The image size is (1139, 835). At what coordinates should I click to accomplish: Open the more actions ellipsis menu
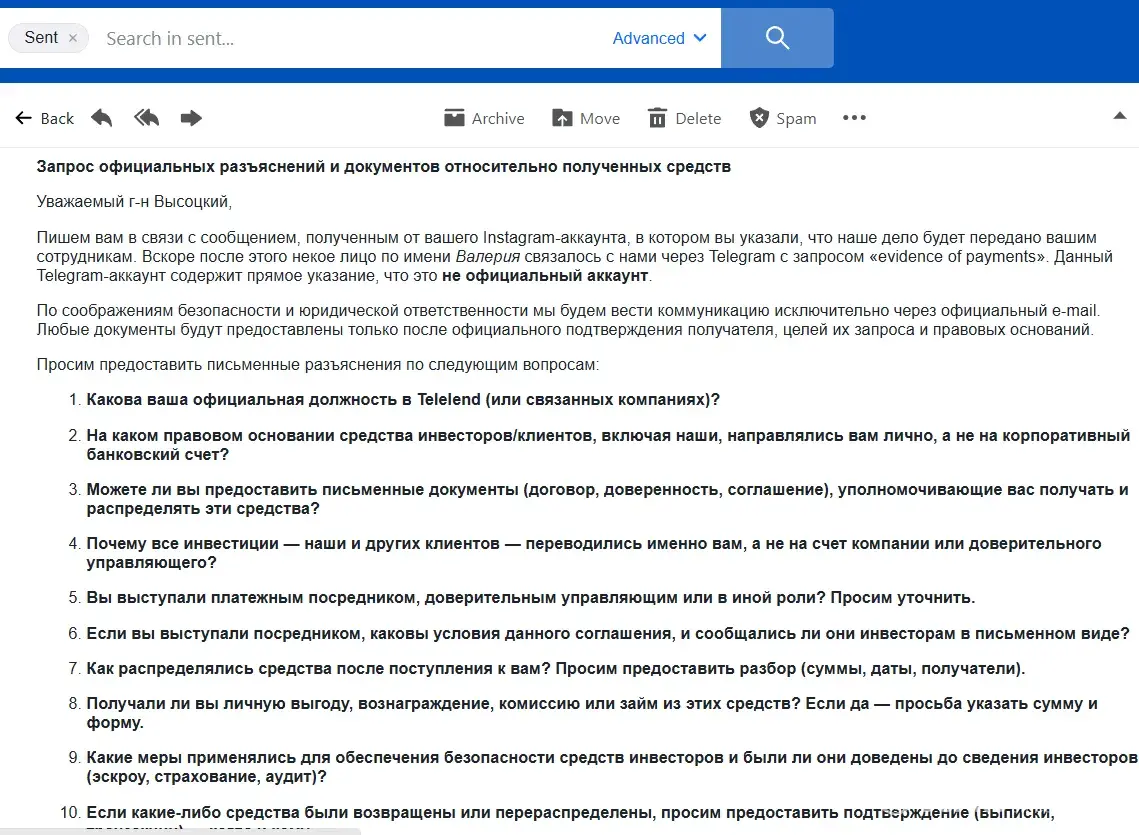[854, 118]
